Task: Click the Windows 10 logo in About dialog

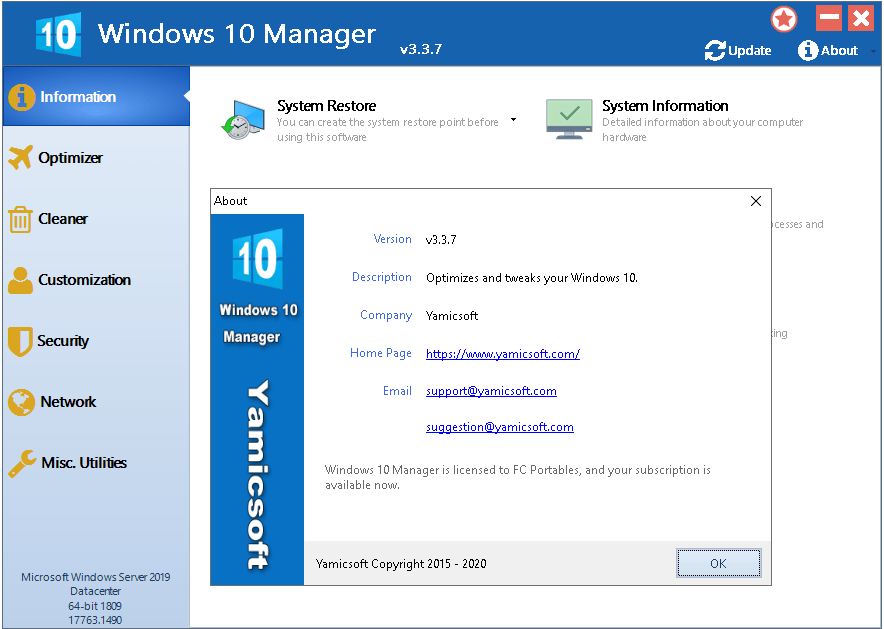Action: (x=258, y=259)
